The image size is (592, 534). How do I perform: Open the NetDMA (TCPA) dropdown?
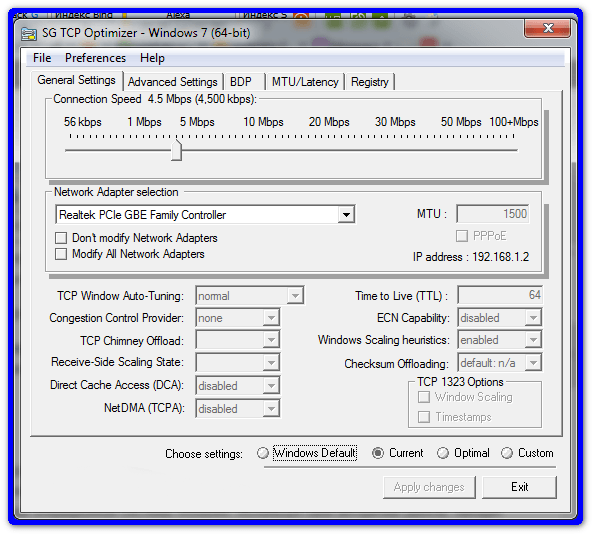271,409
